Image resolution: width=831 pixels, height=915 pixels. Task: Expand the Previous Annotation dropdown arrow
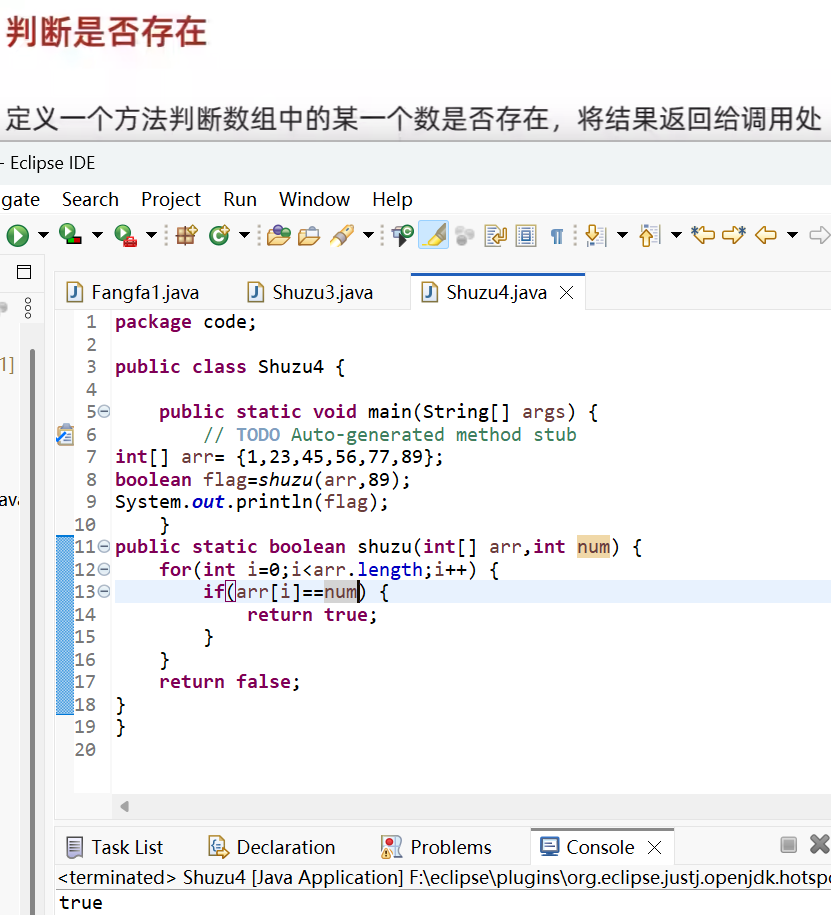676,236
